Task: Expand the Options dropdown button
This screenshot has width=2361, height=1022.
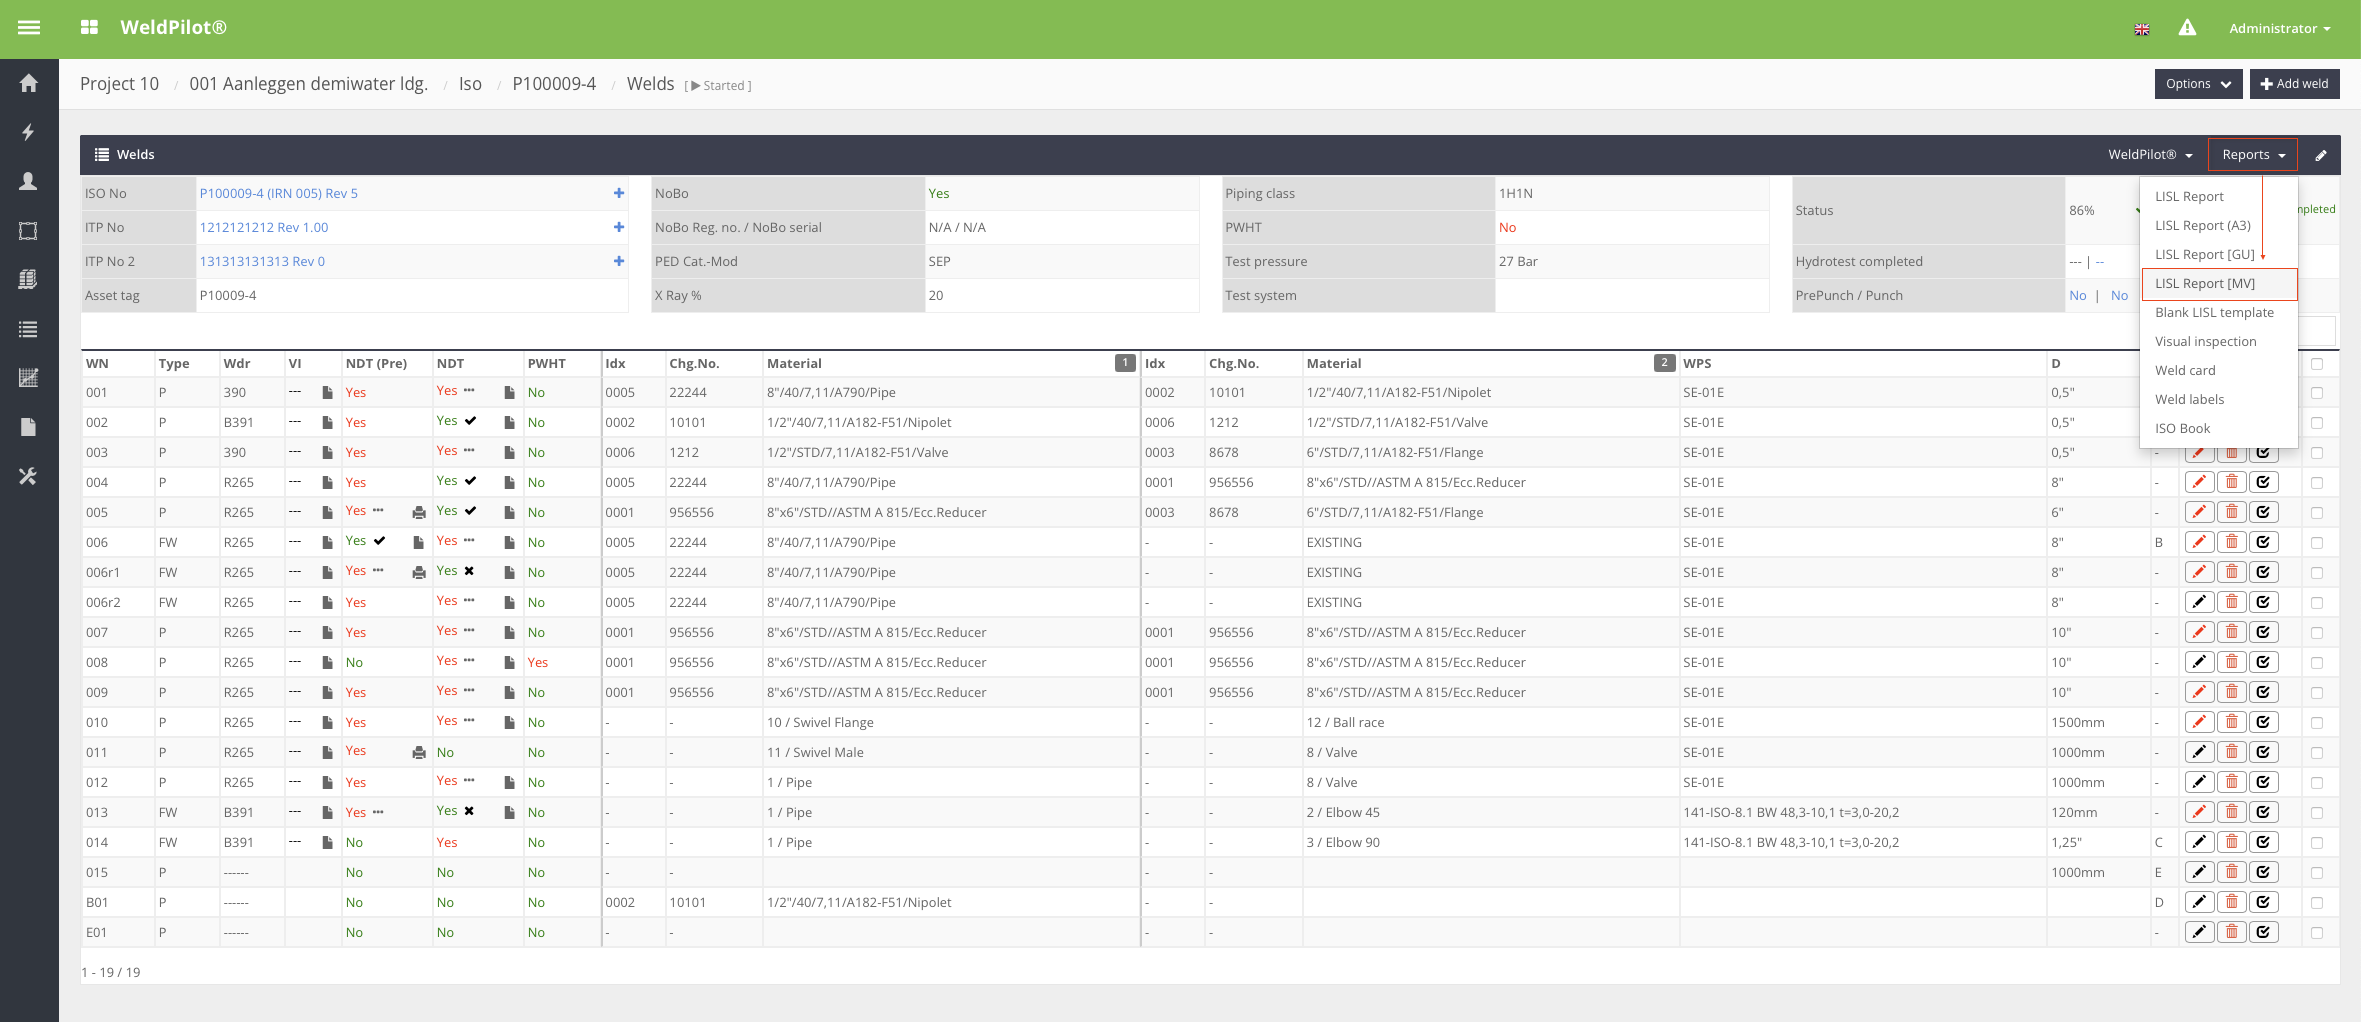Action: [x=2197, y=84]
